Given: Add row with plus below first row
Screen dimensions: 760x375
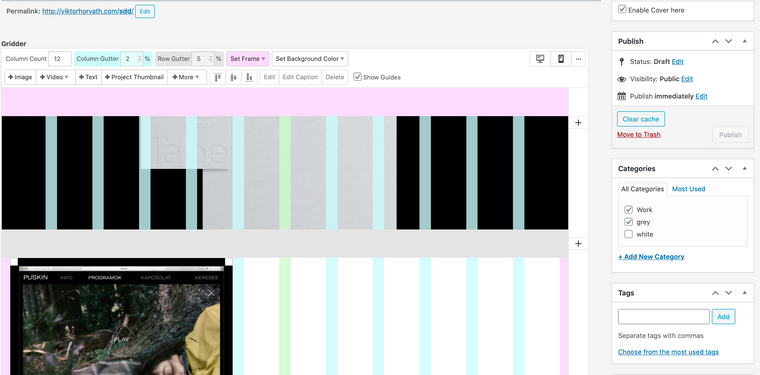Looking at the screenshot, I should coord(578,123).
